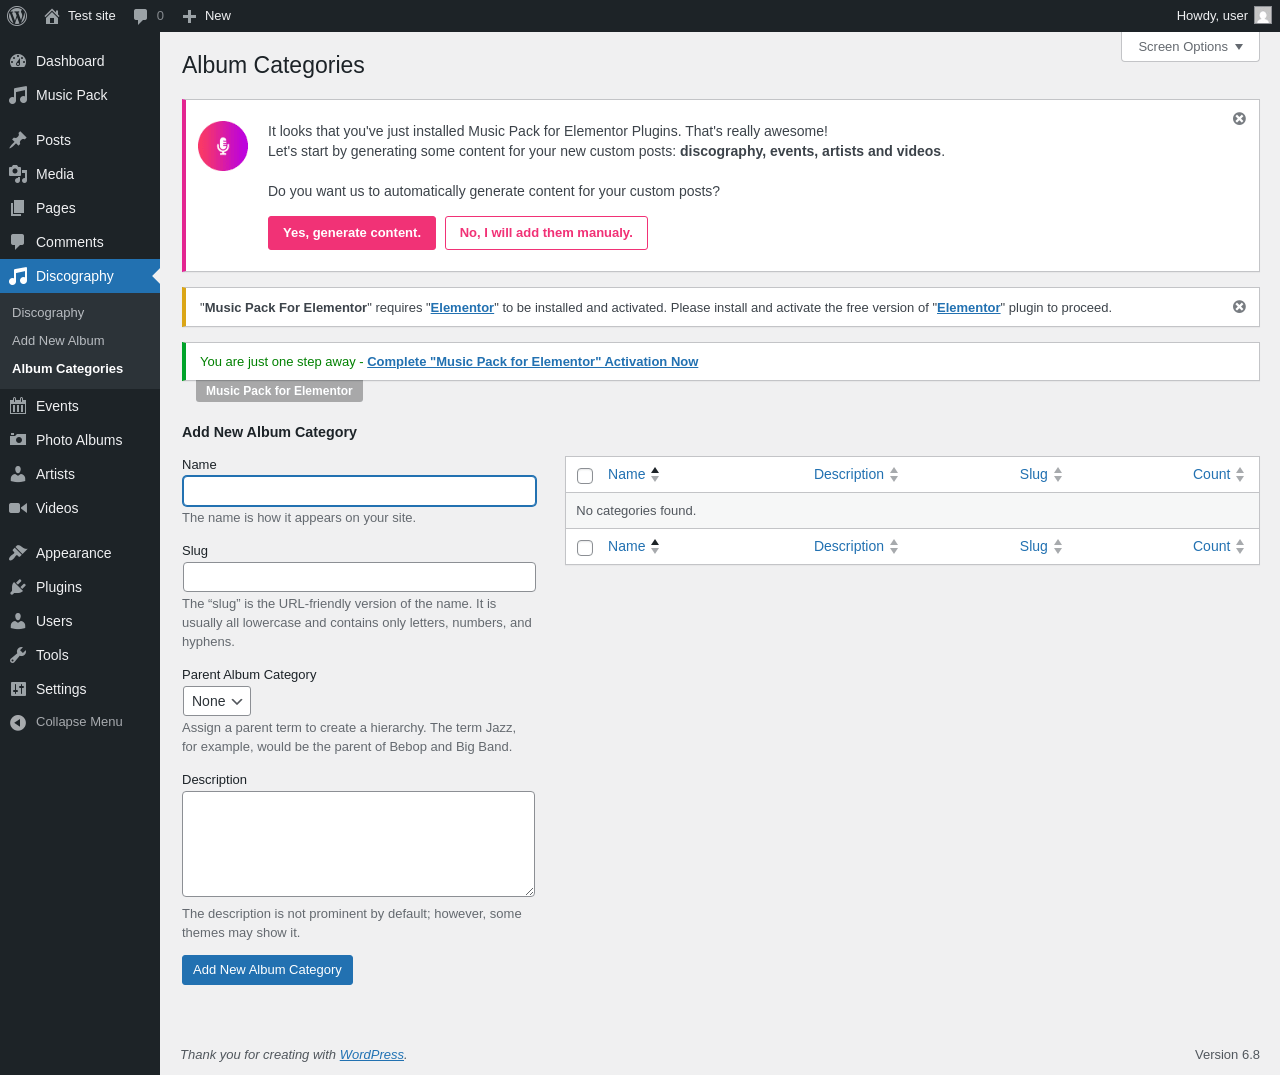
Task: Click the Plugins plug icon
Action: [18, 587]
